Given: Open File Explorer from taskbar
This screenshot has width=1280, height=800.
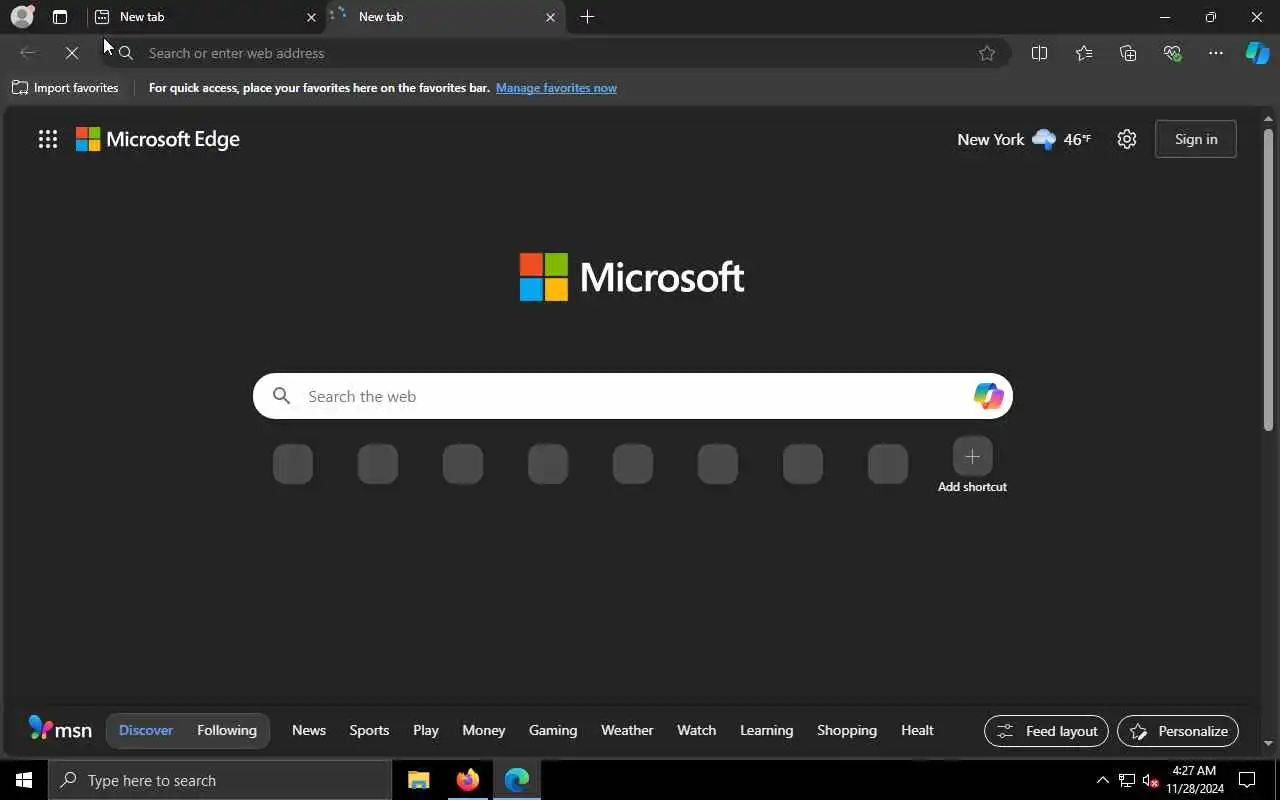Looking at the screenshot, I should tap(419, 780).
